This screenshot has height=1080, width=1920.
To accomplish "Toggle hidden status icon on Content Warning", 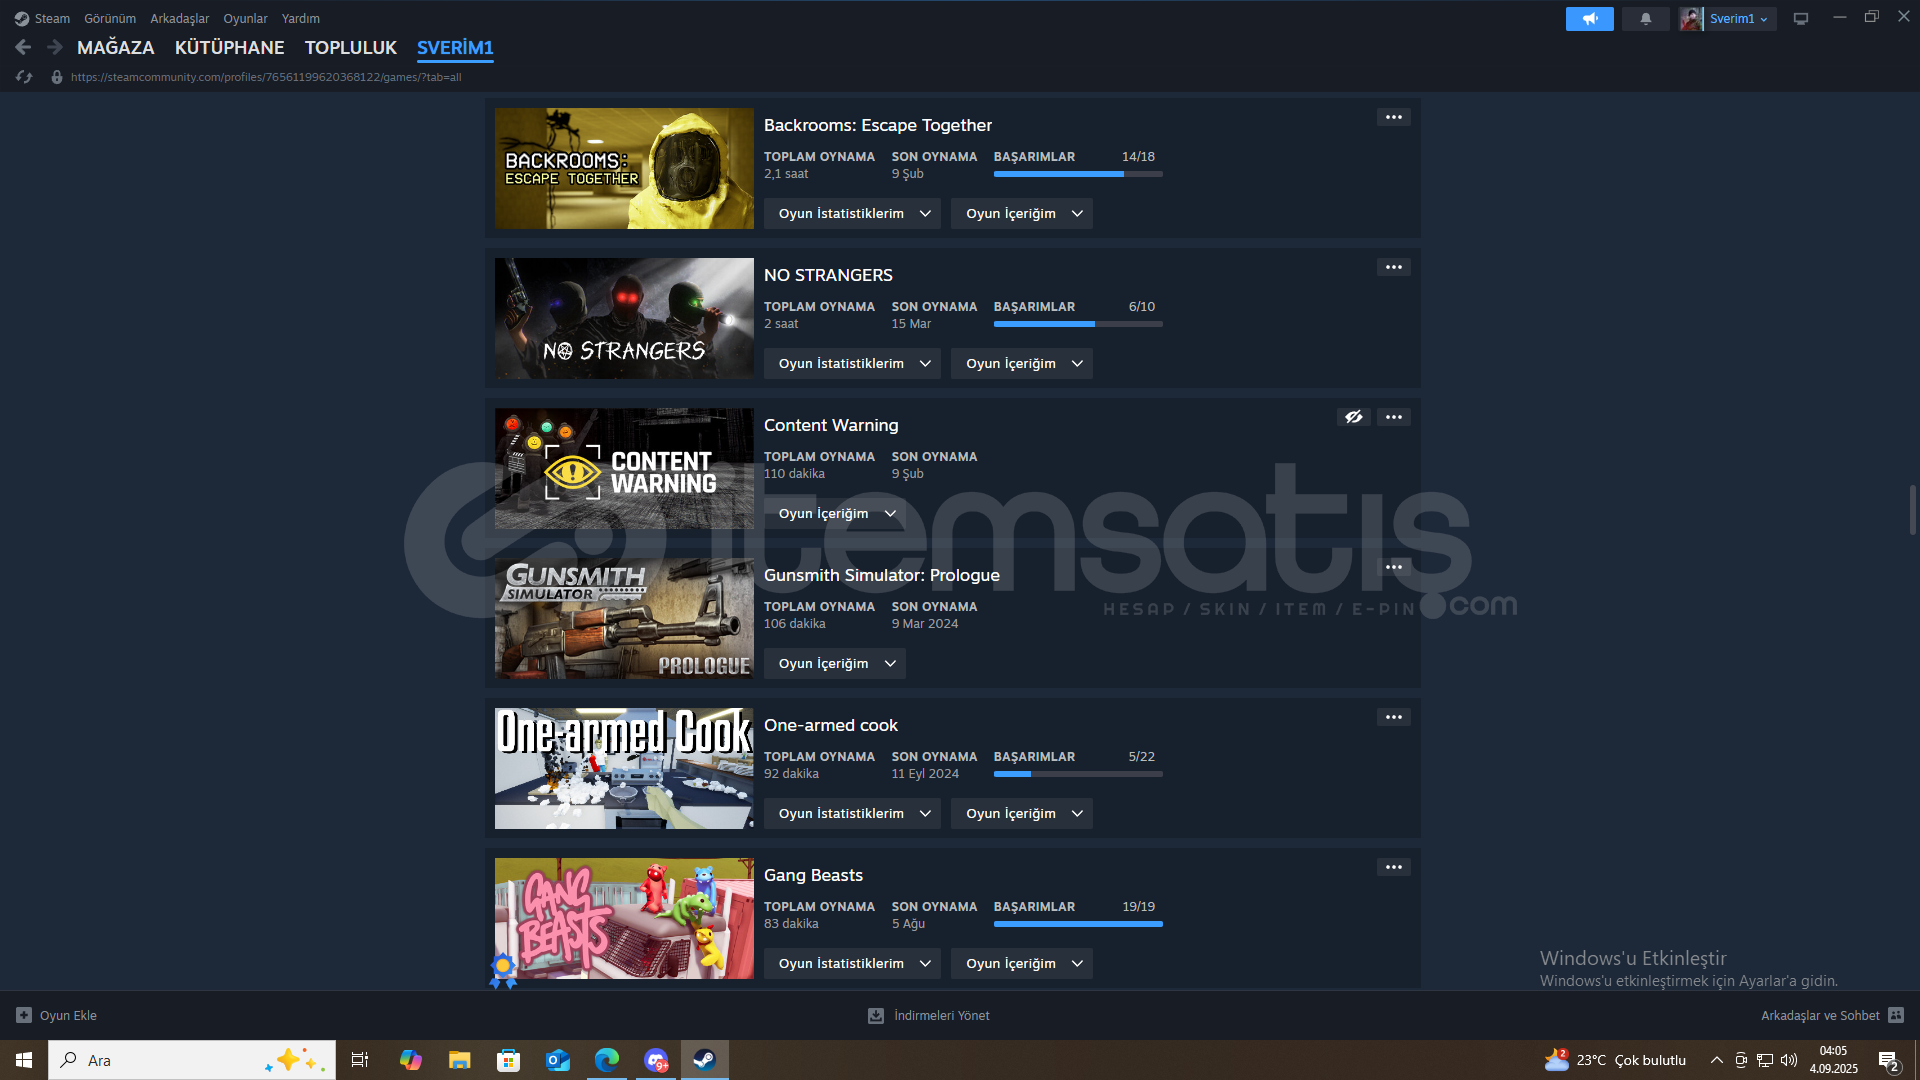I will (x=1353, y=417).
